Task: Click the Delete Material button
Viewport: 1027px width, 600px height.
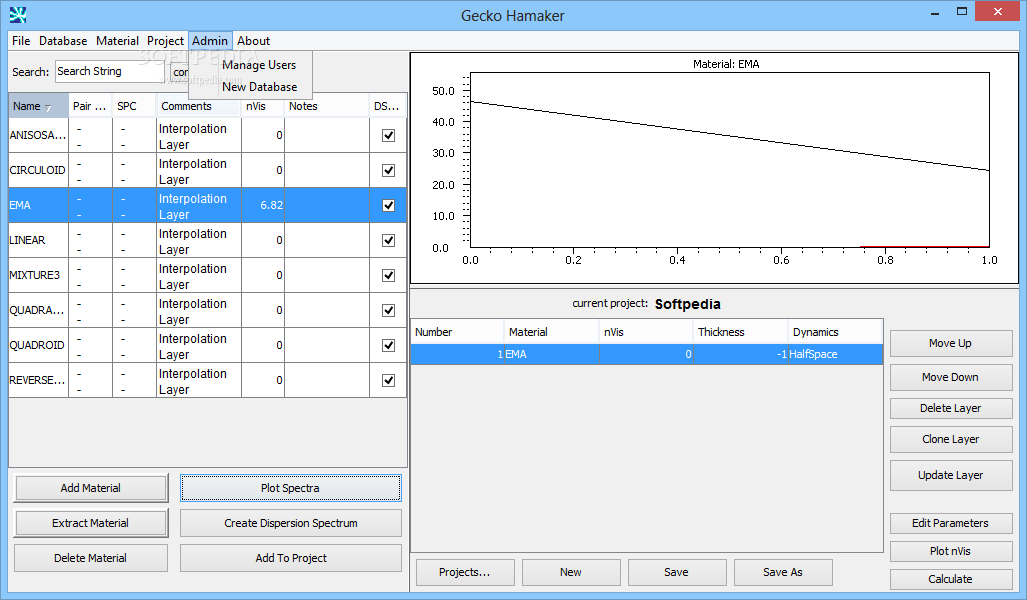Action: click(x=90, y=558)
